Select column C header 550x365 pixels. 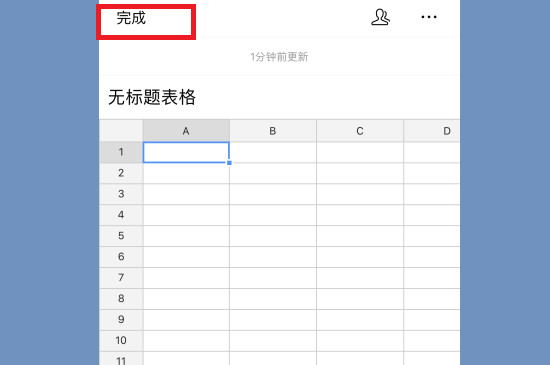360,131
